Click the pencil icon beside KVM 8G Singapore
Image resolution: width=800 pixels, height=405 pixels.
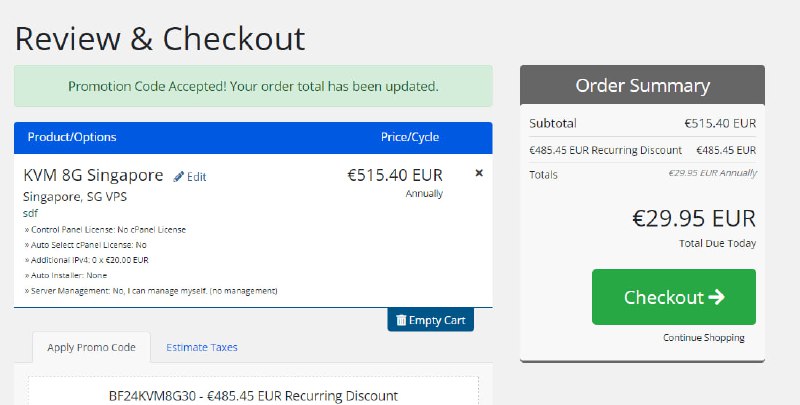pyautogui.click(x=179, y=176)
